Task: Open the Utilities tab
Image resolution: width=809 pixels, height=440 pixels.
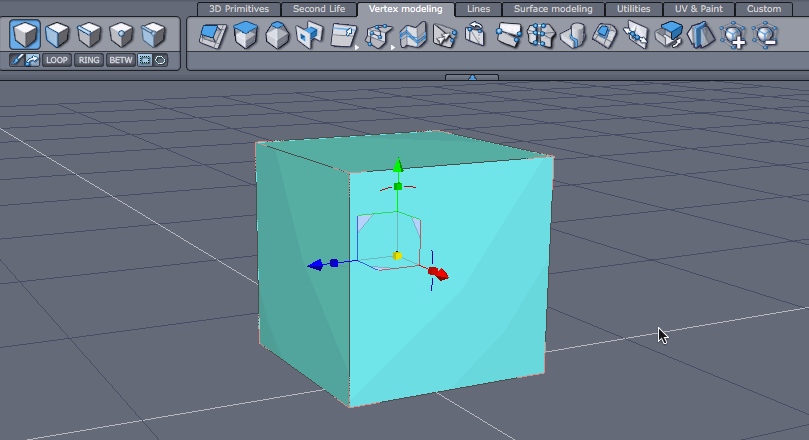Action: tap(634, 9)
